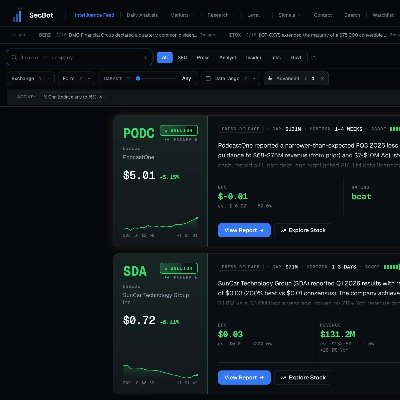Click the SunCar Technology Group company name
Image resolution: width=400 pixels, height=400 pixels.
[156, 298]
